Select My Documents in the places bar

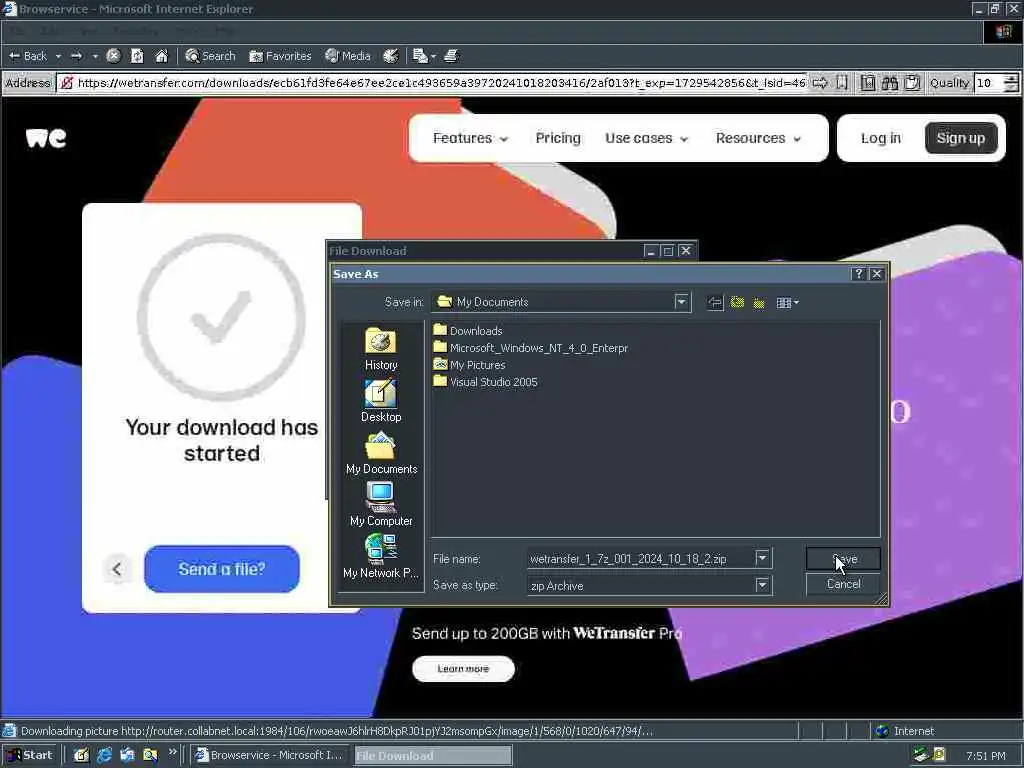(x=381, y=453)
